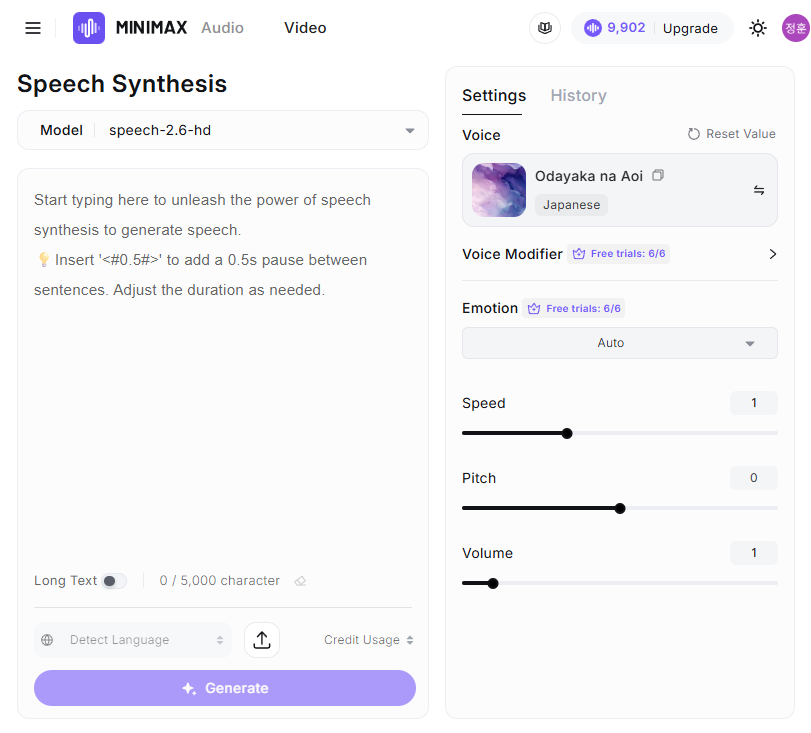Enable the Long Text toggle

pos(114,581)
